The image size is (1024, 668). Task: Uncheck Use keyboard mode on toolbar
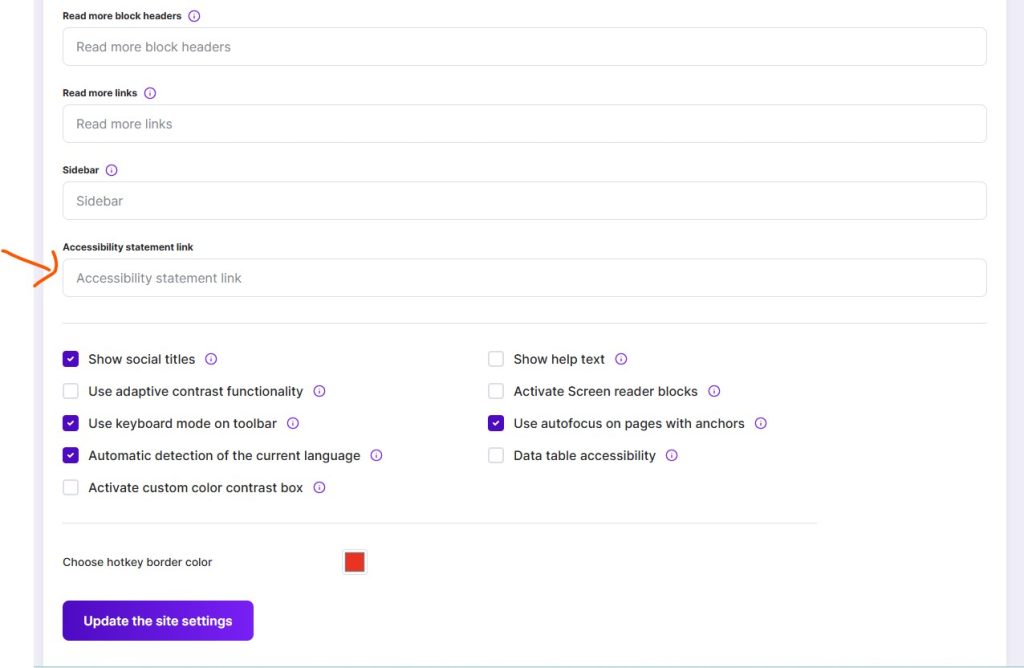(71, 423)
